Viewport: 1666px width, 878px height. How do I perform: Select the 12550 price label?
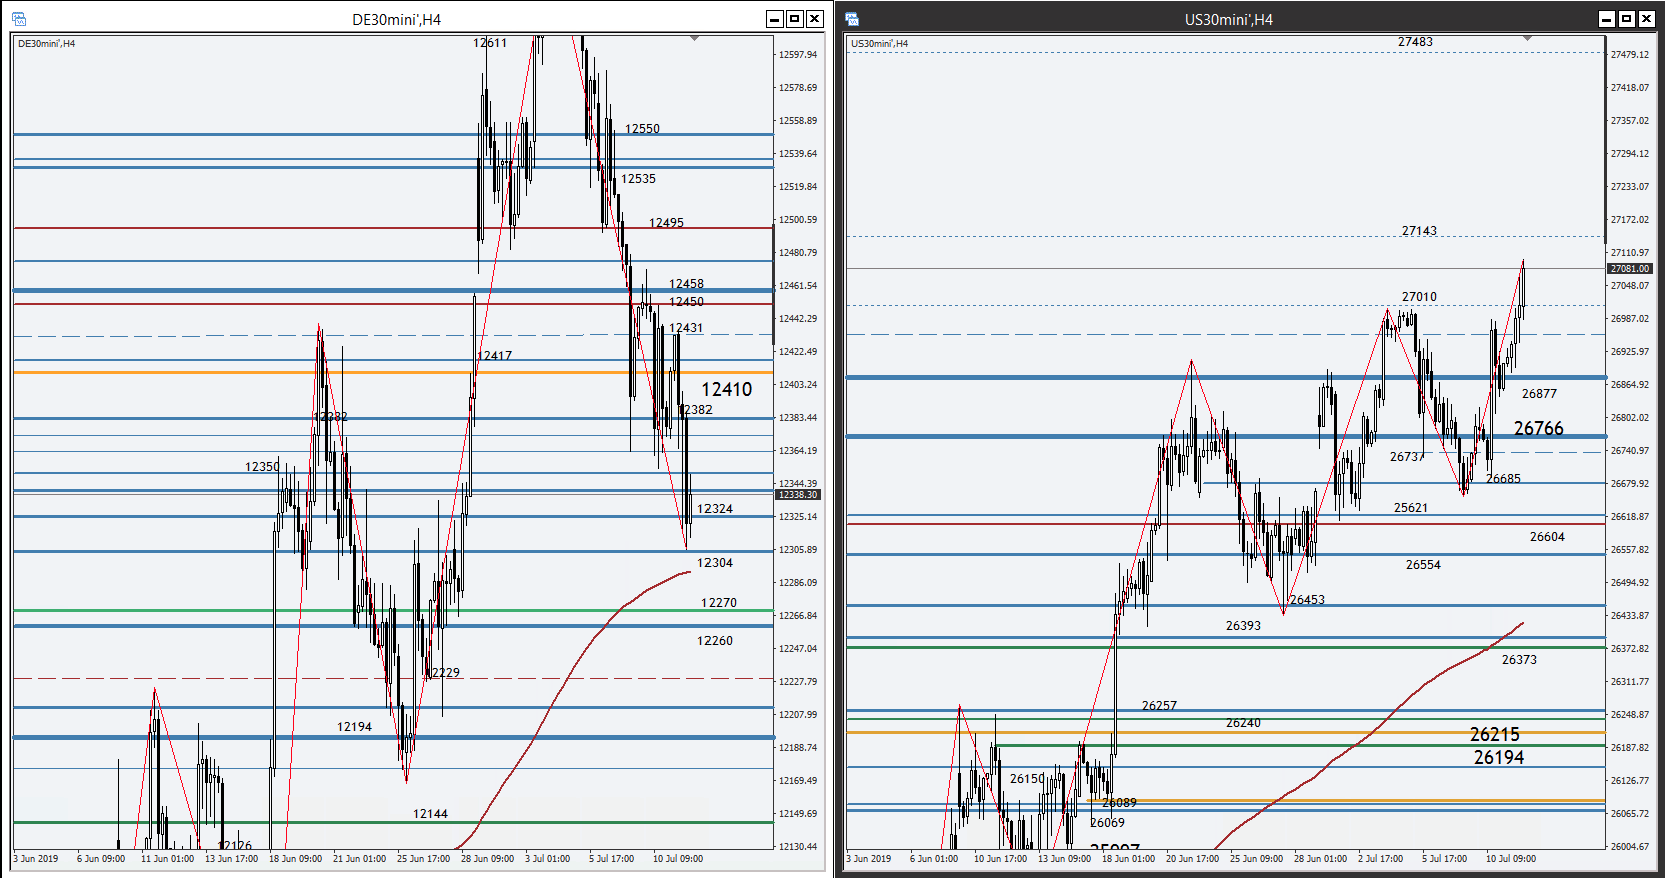pyautogui.click(x=642, y=129)
